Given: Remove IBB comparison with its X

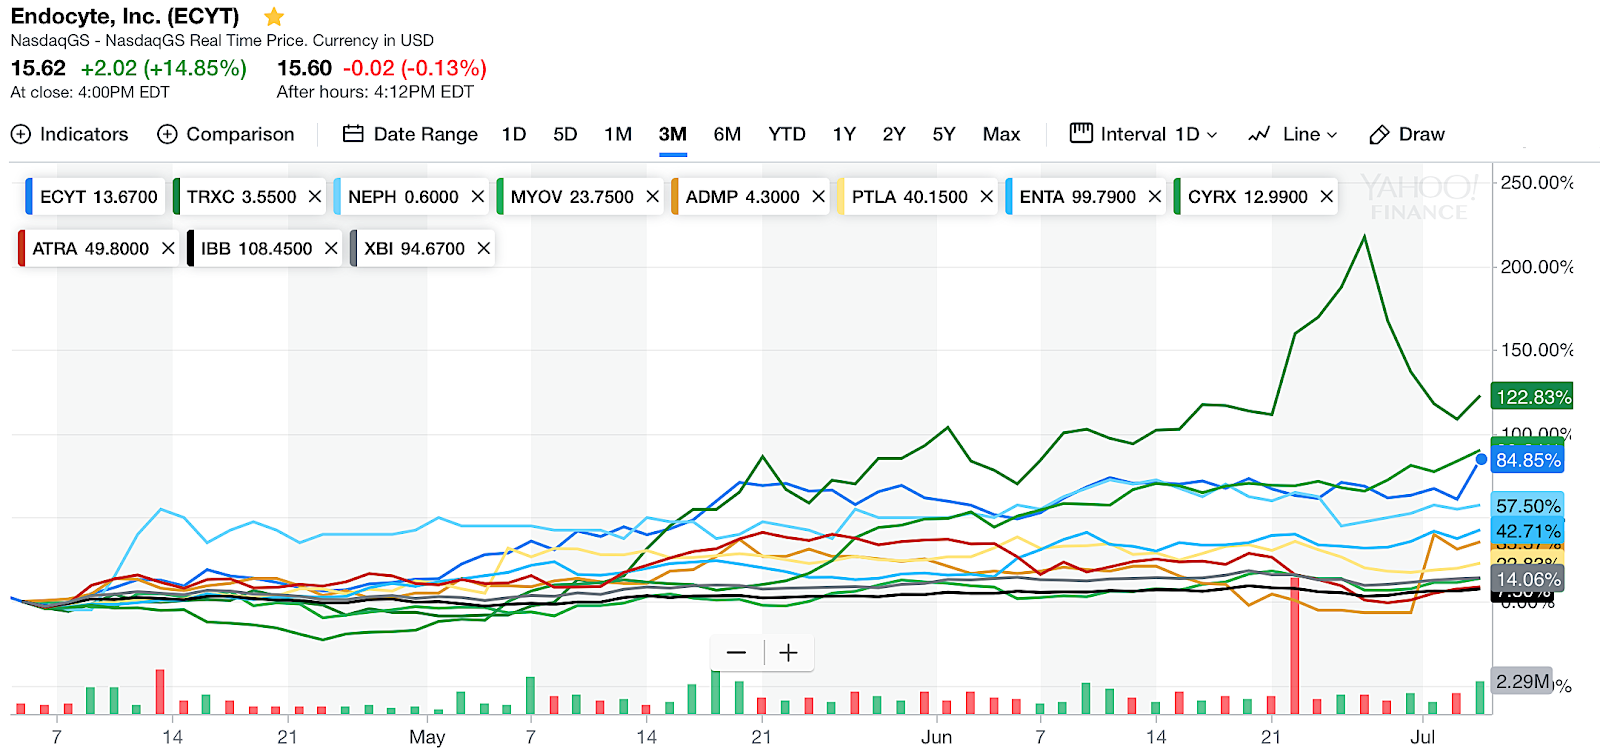Looking at the screenshot, I should pos(331,248).
